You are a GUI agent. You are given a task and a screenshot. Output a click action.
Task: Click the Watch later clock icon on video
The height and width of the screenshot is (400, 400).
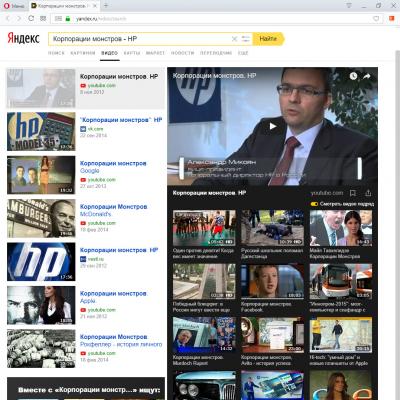click(353, 76)
